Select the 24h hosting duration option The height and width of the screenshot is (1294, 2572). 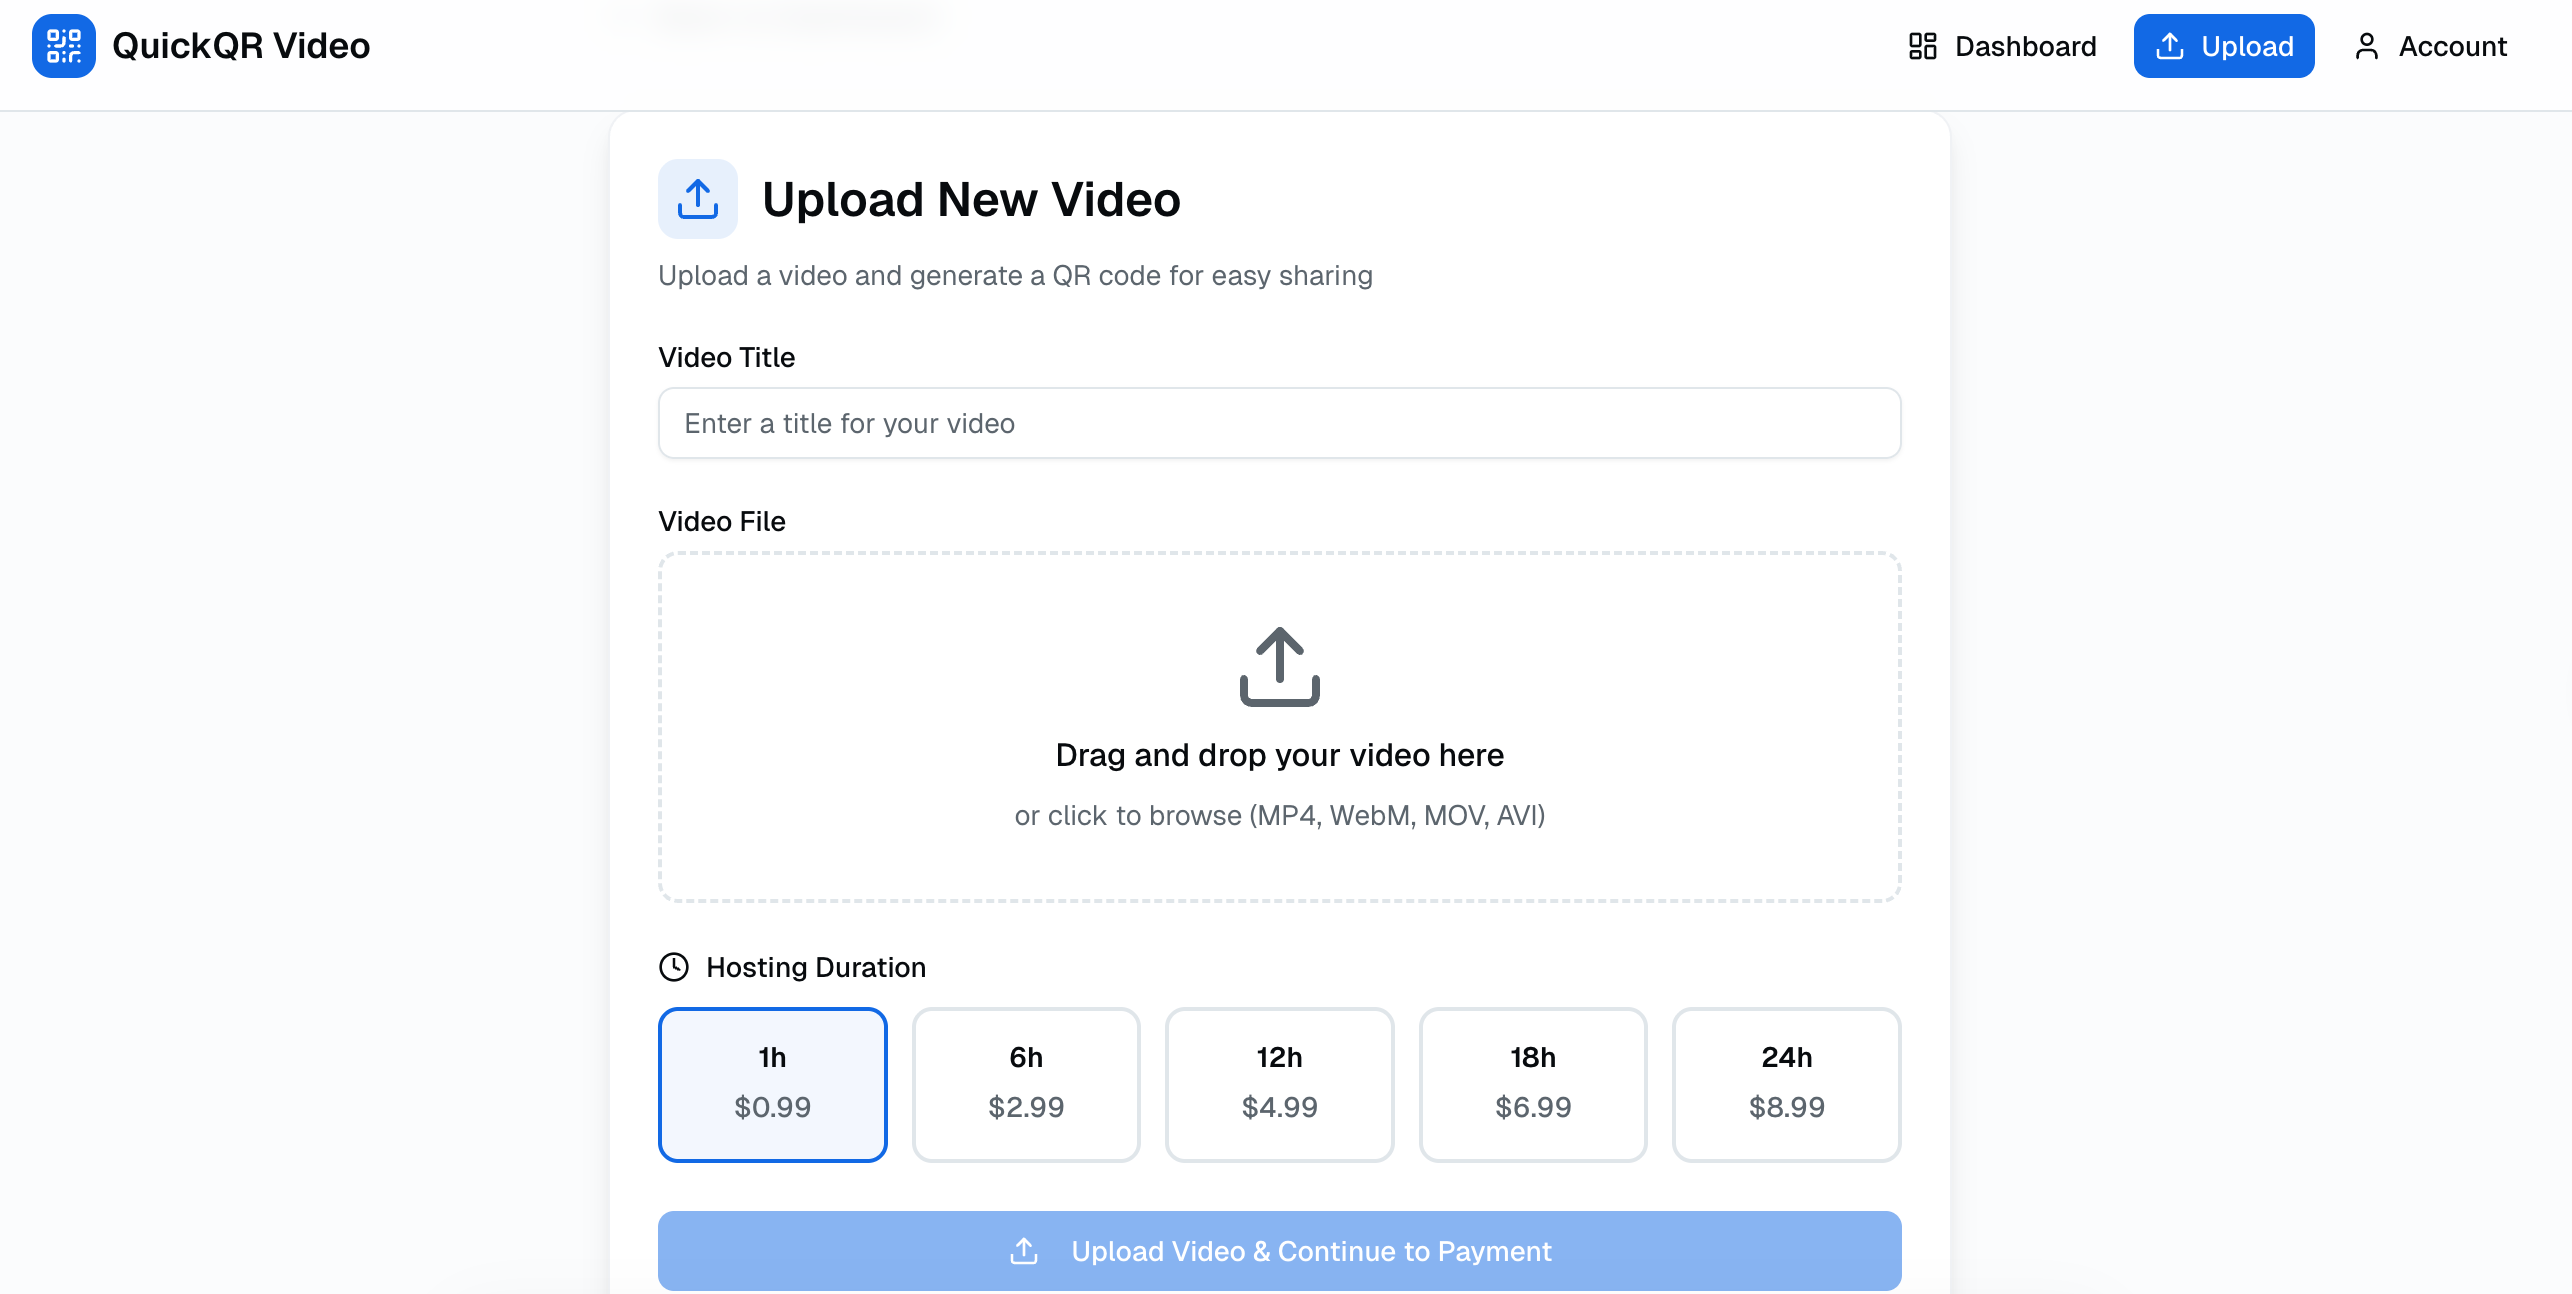[1786, 1084]
